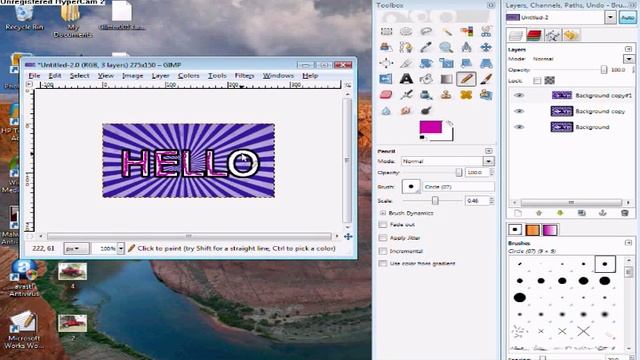640x360 pixels.
Task: Open the Filters menu
Action: pyautogui.click(x=244, y=76)
